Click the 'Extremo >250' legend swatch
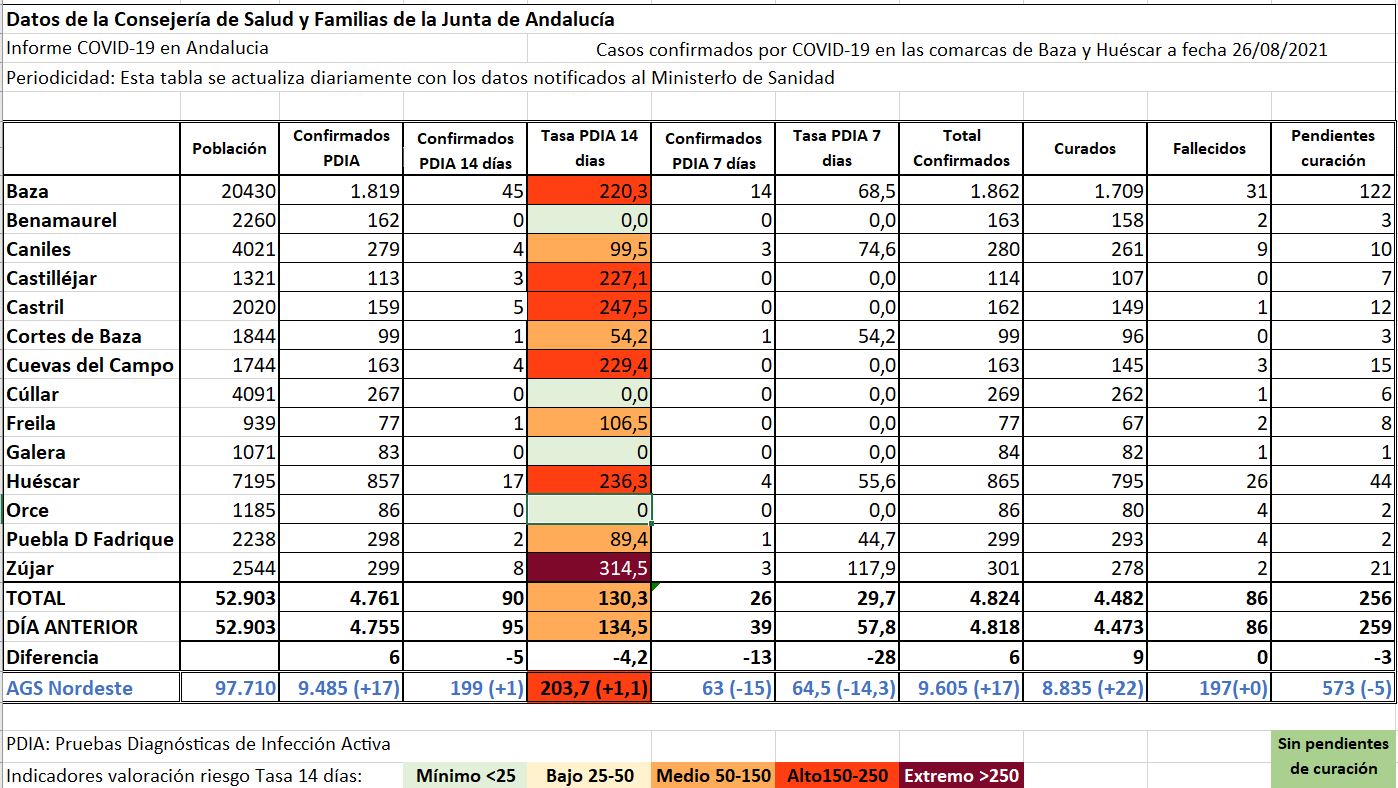Screen dimensions: 1398x788 tap(959, 775)
